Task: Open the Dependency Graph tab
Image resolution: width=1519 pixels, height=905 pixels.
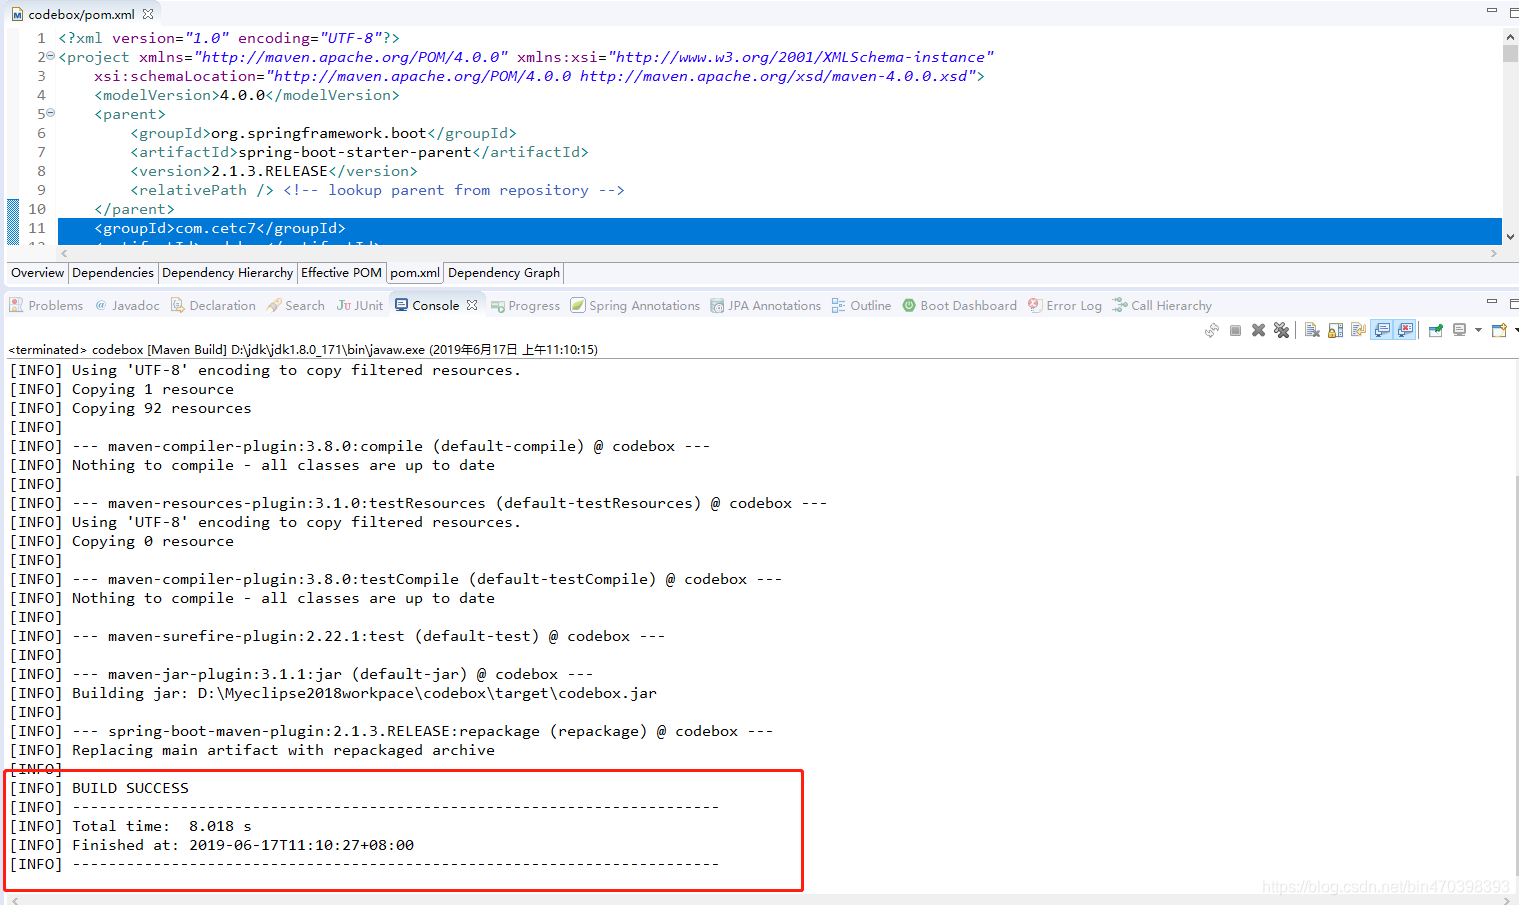Action: (504, 273)
